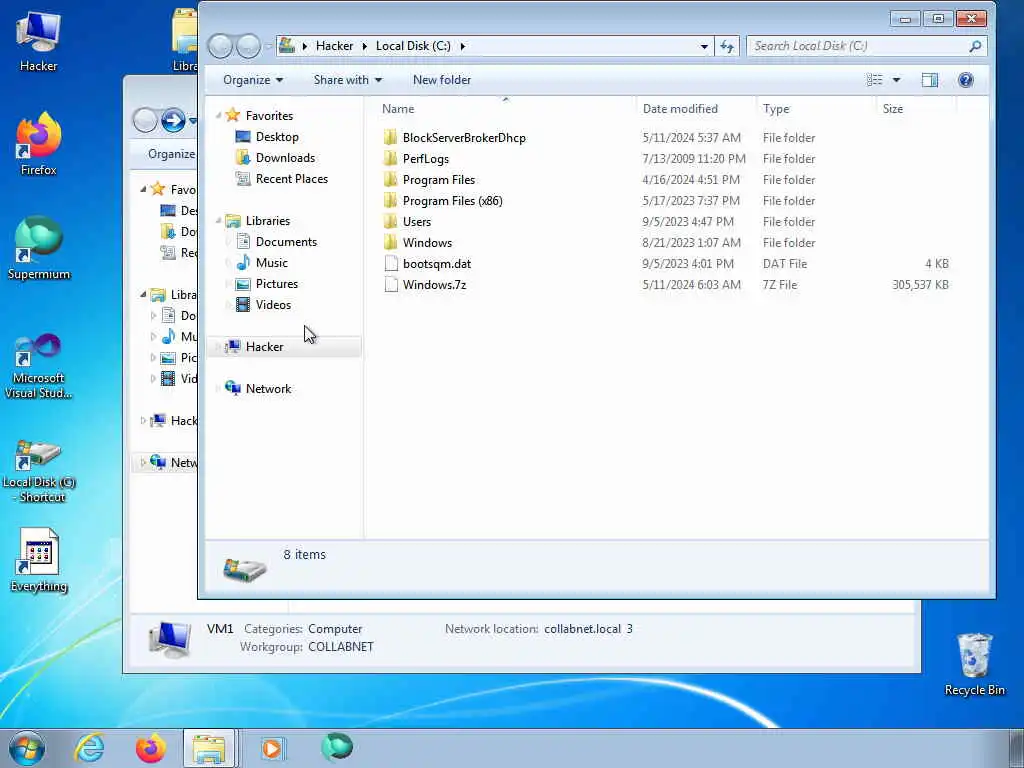Viewport: 1024px width, 768px height.
Task: Click the Windows Explorer taskbar icon
Action: [x=209, y=748]
